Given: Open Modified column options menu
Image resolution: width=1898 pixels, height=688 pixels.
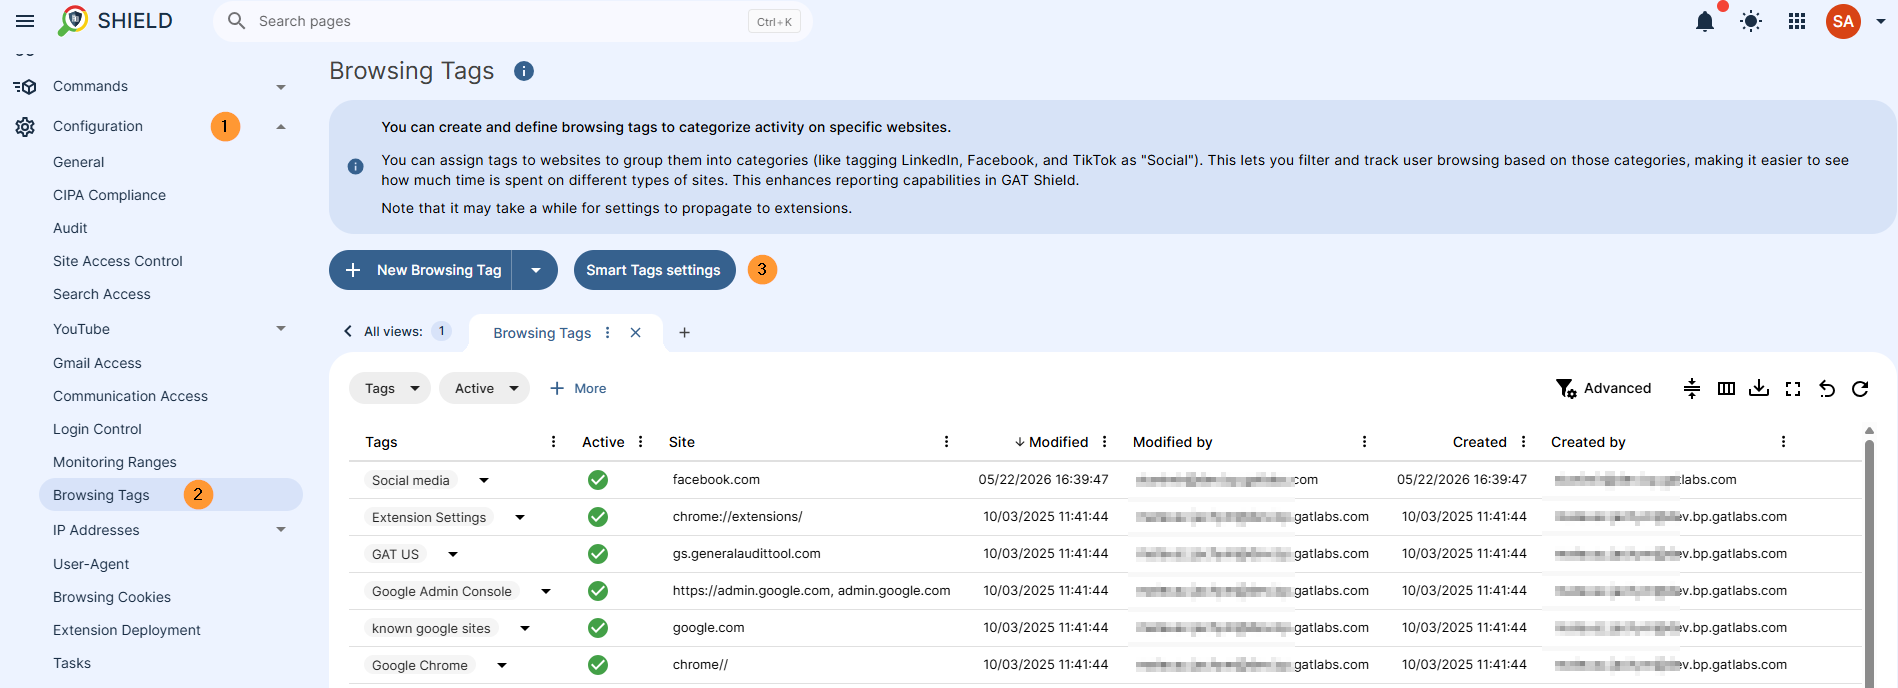Looking at the screenshot, I should point(1105,442).
